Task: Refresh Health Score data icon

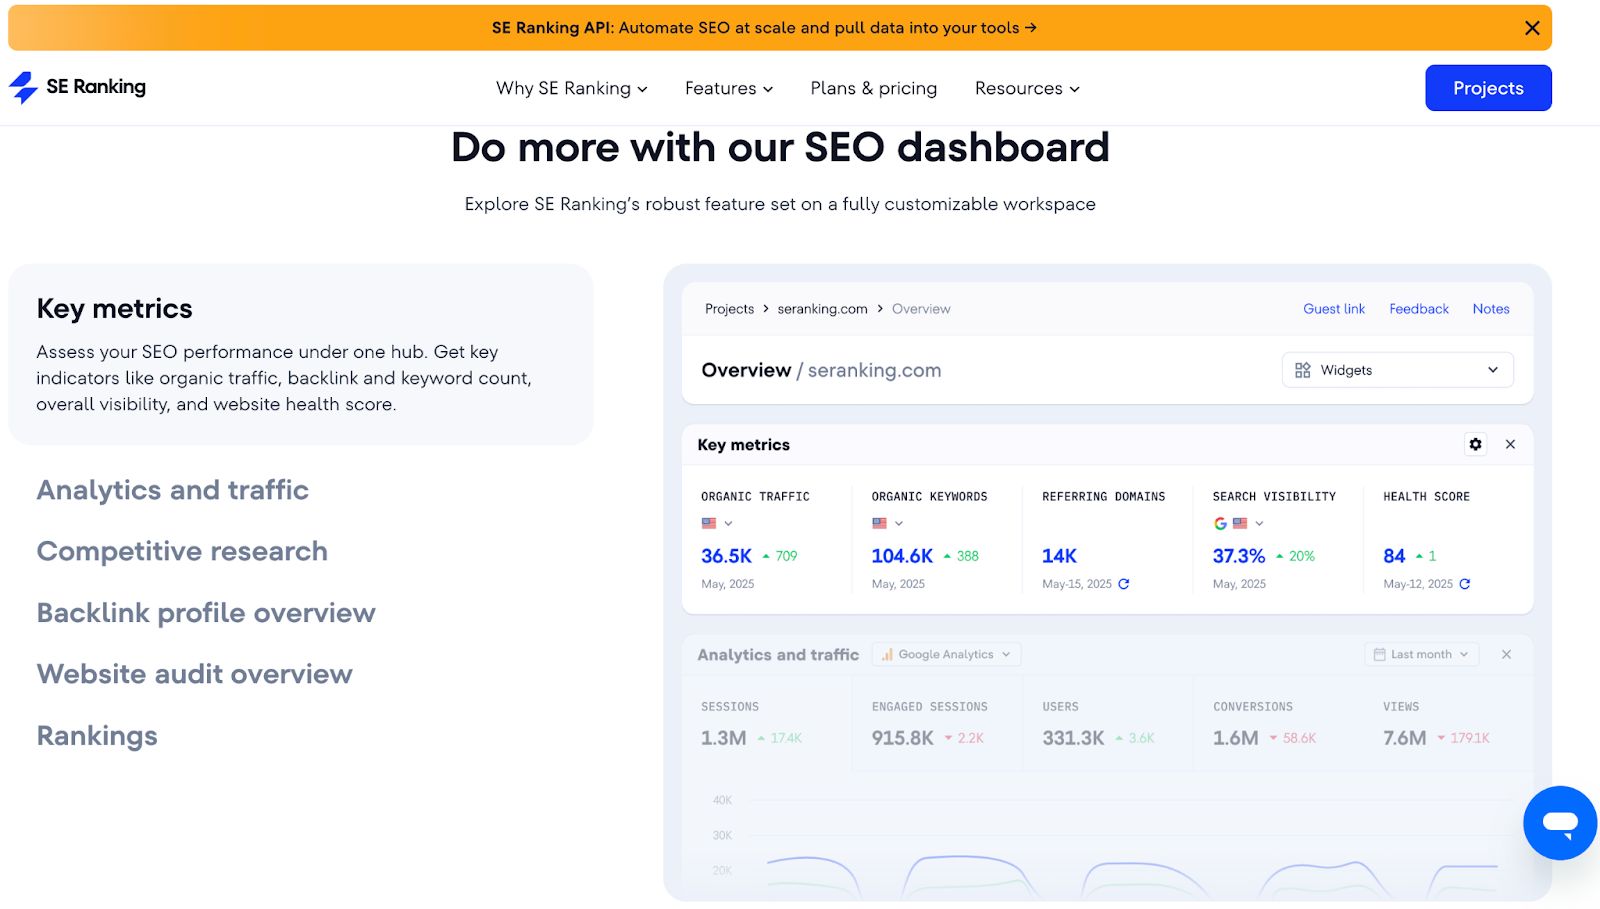Action: point(1464,584)
